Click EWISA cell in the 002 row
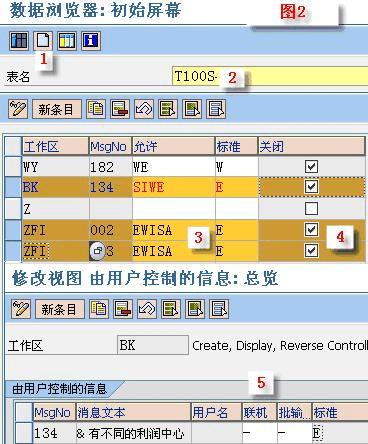This screenshot has height=444, width=368. (173, 230)
